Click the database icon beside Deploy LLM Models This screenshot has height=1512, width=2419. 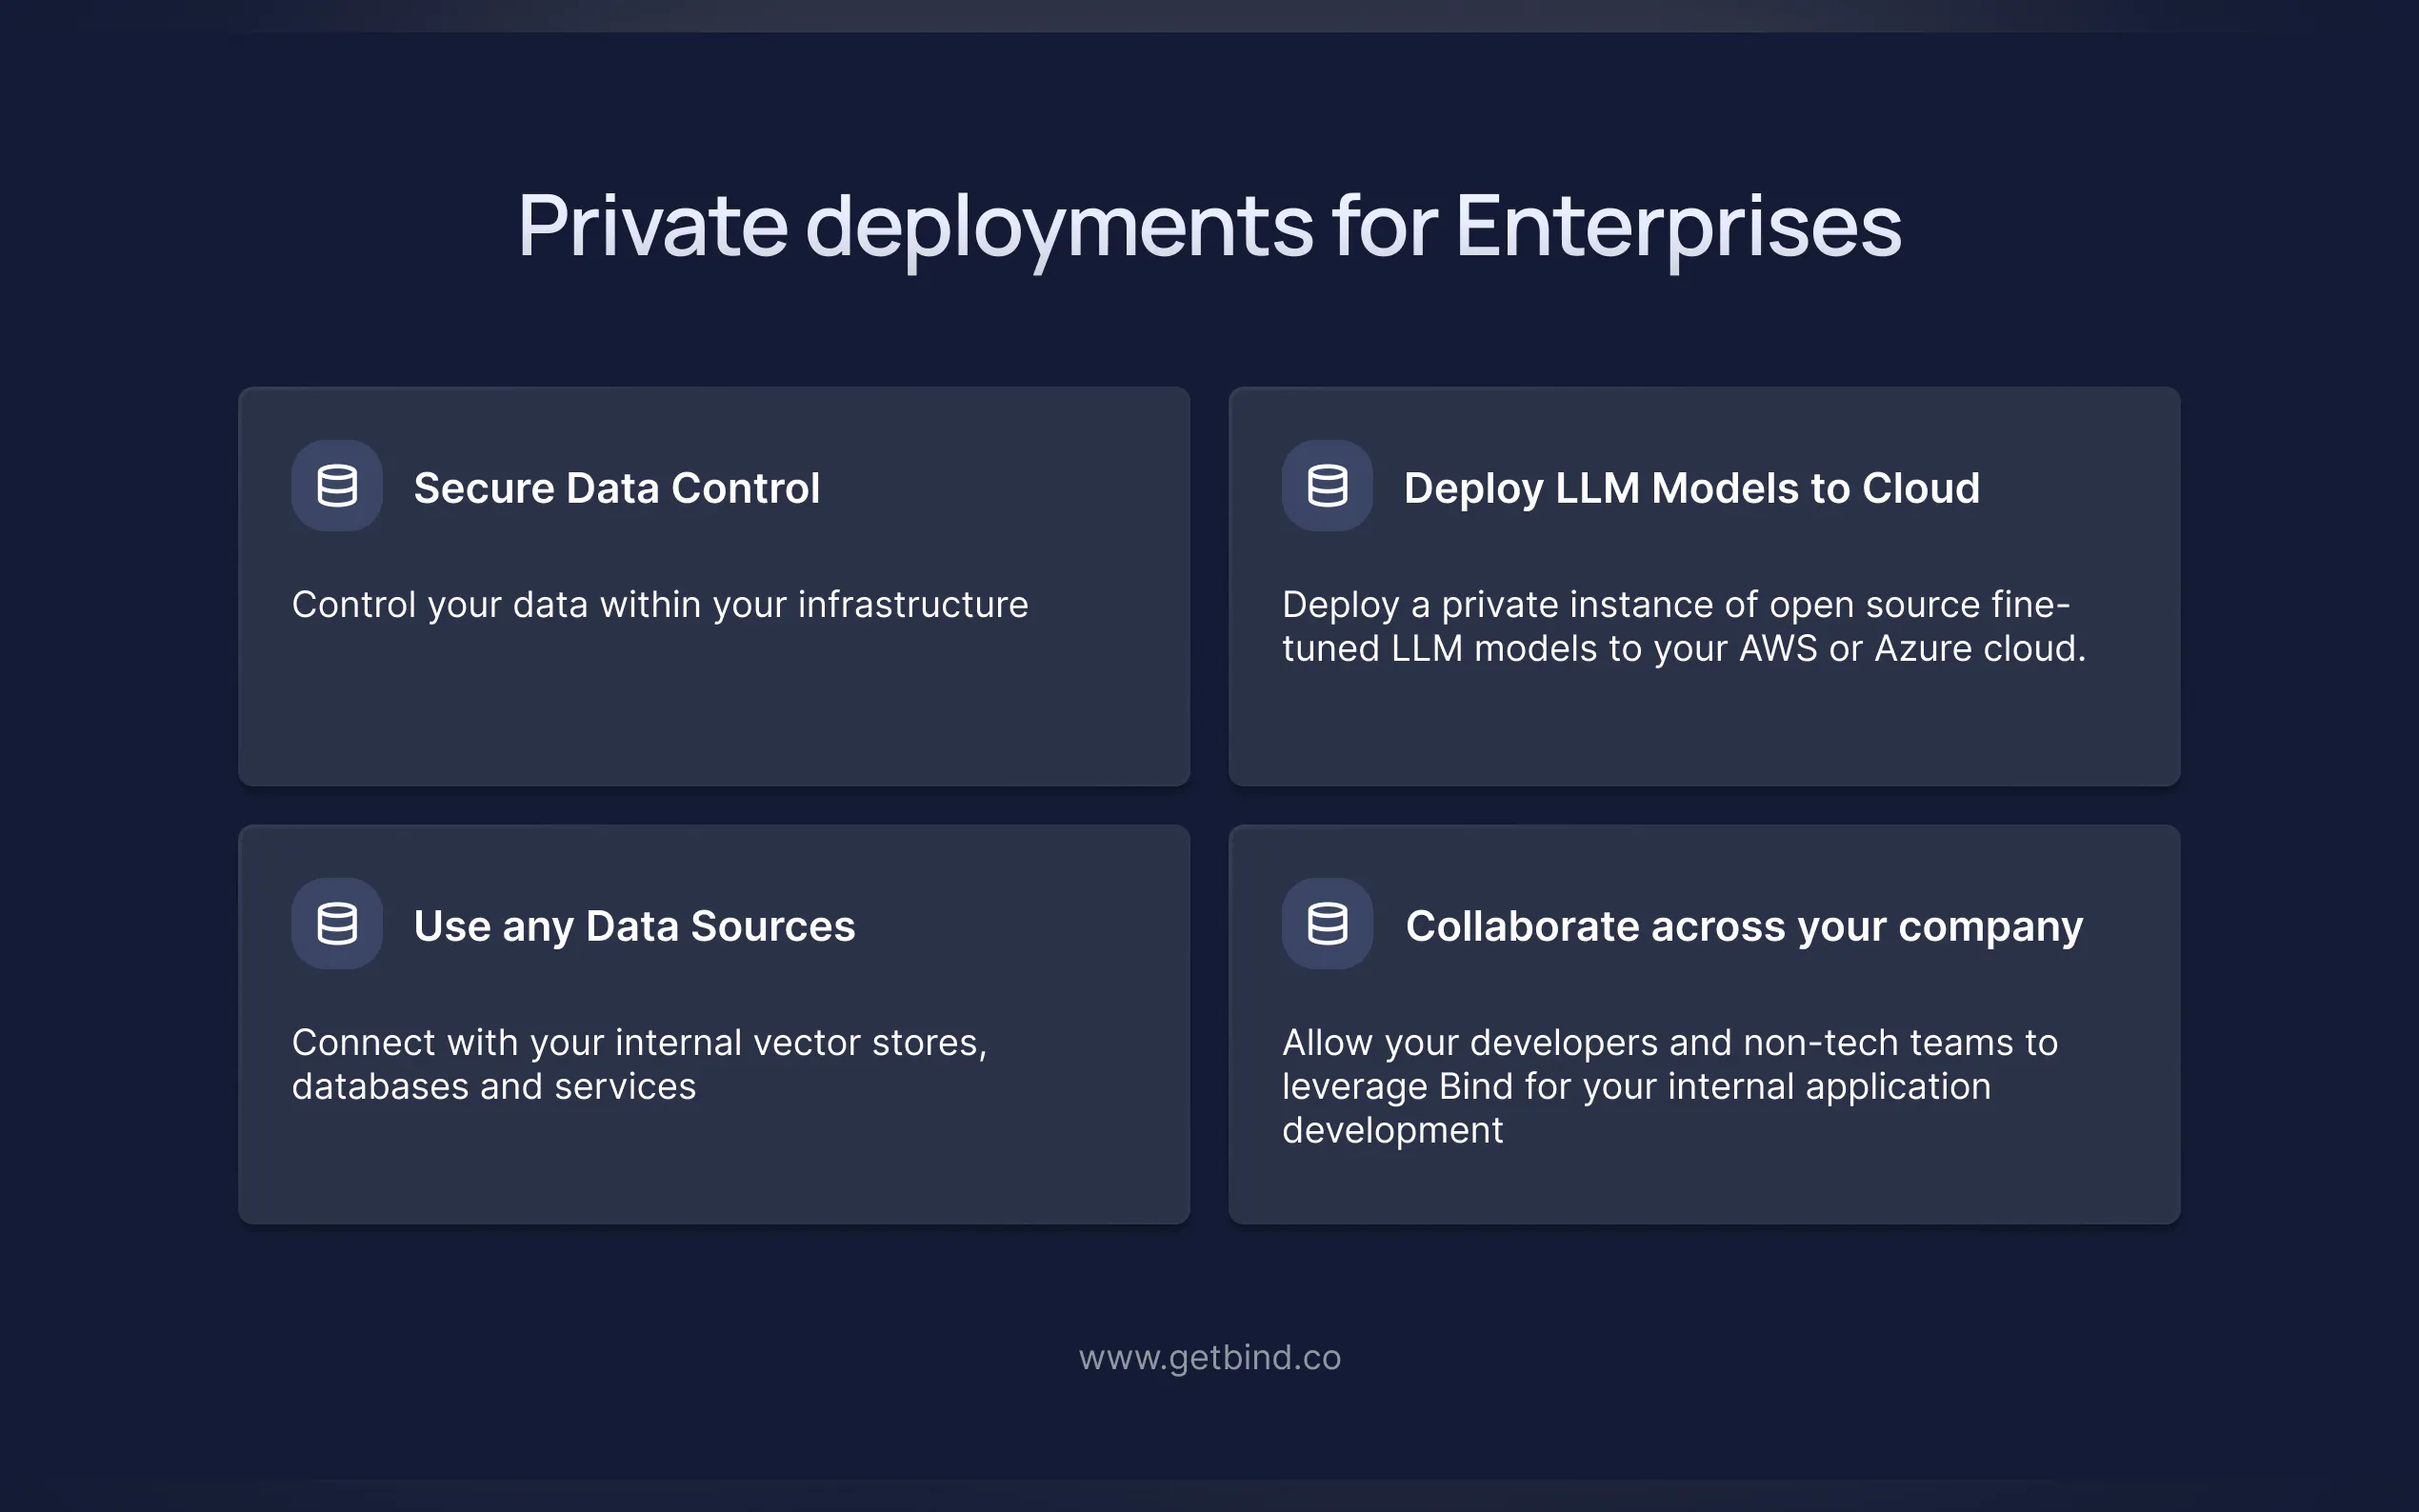[x=1327, y=486]
